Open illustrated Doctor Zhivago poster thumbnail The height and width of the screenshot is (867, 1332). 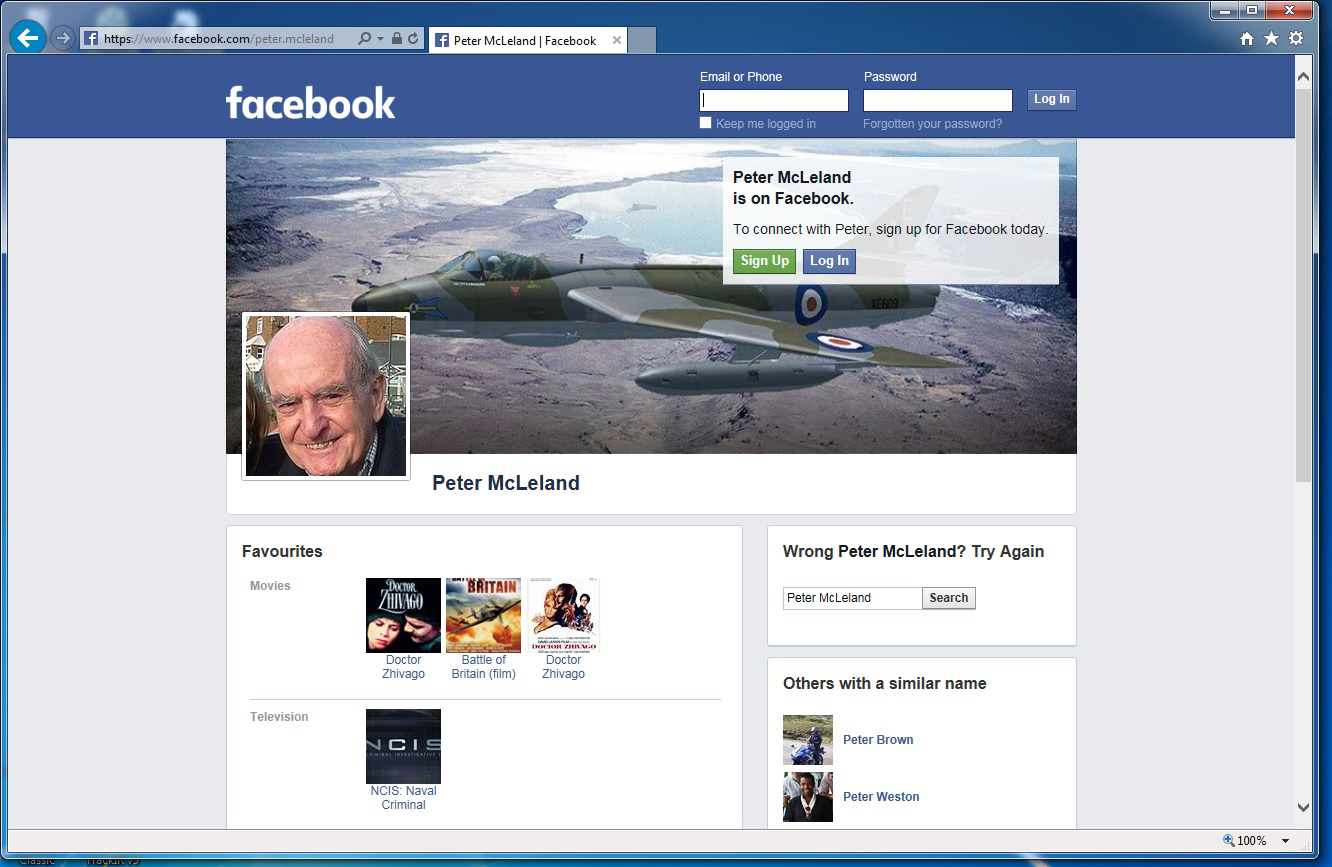tap(563, 615)
